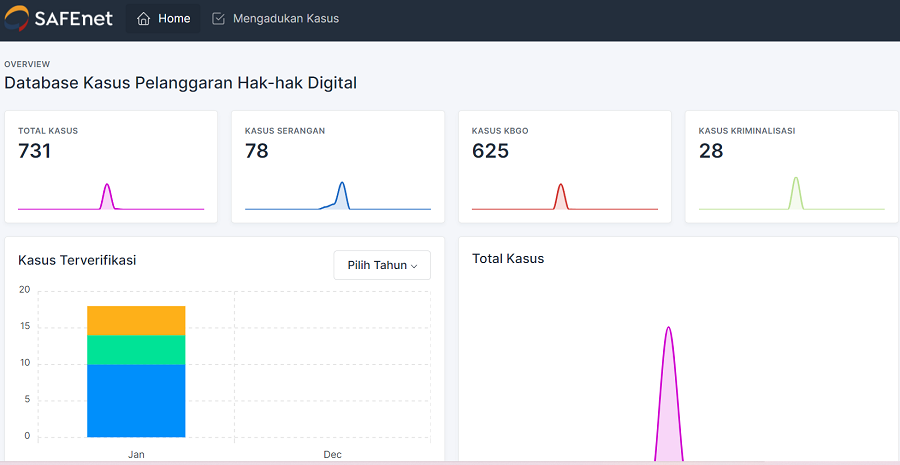Click the orange bar segment for Jan
This screenshot has height=465, width=900.
136,320
